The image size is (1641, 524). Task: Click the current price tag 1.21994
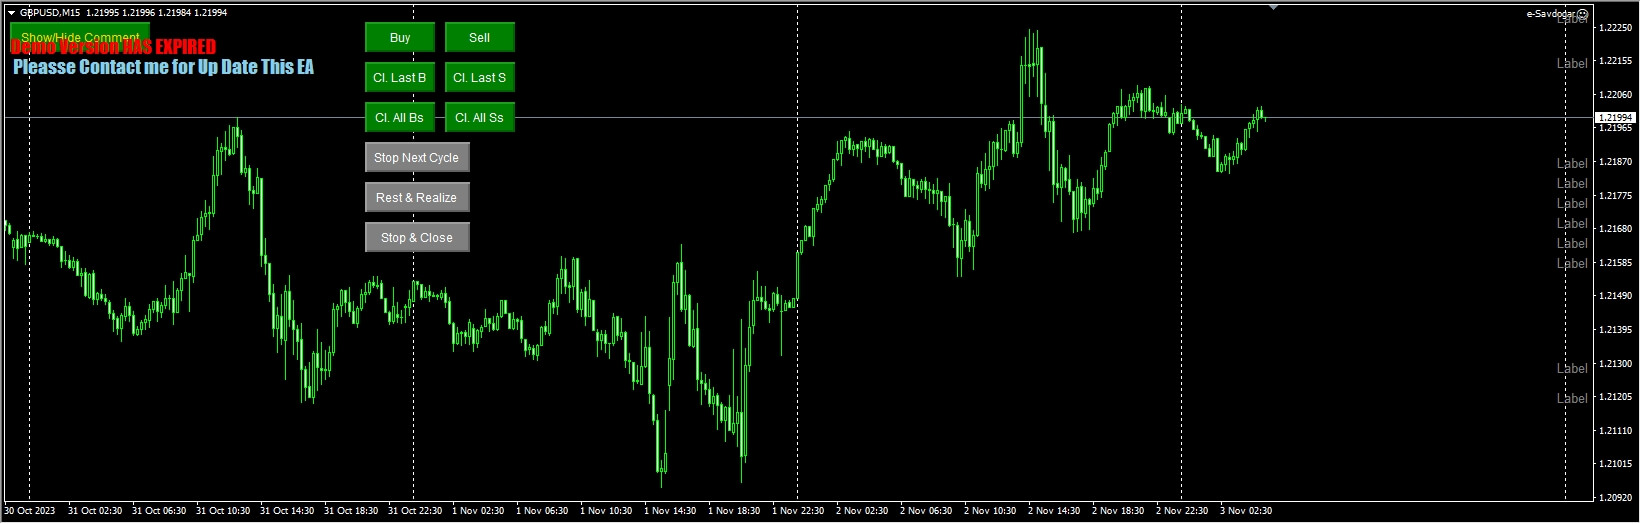[x=1614, y=118]
